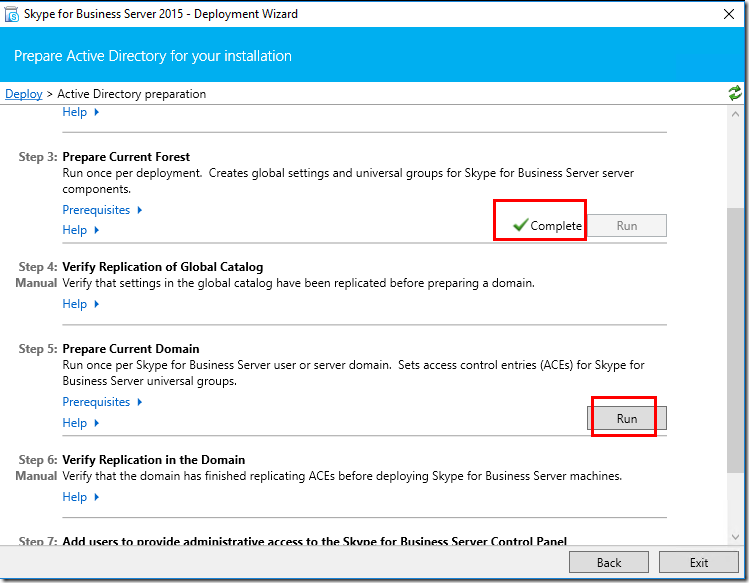Click the 'Step 3:' label
The width and height of the screenshot is (749, 583).
pos(38,157)
